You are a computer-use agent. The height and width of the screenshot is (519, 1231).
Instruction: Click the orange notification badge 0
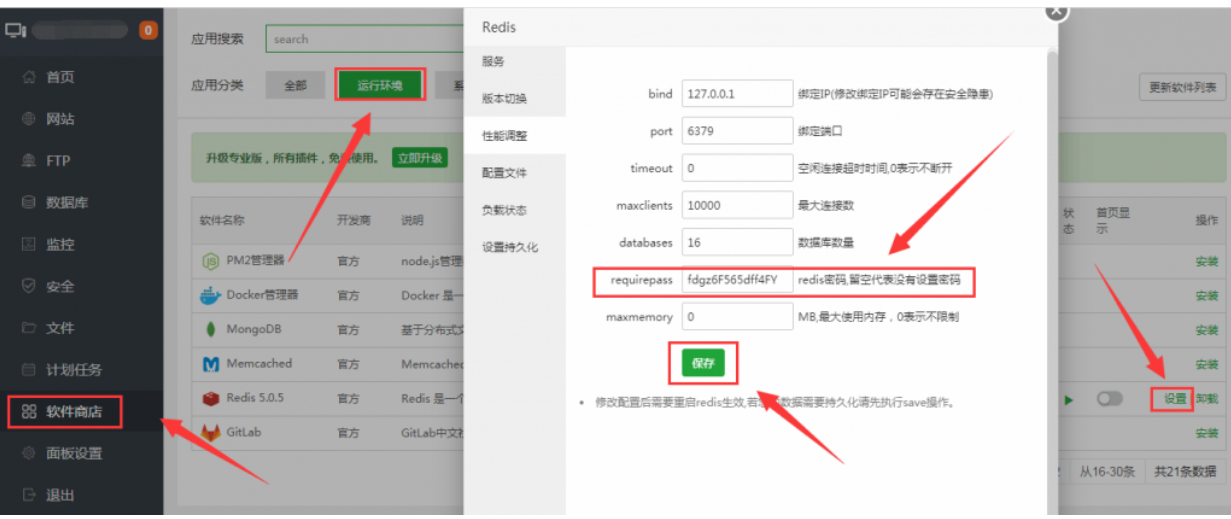pyautogui.click(x=149, y=30)
